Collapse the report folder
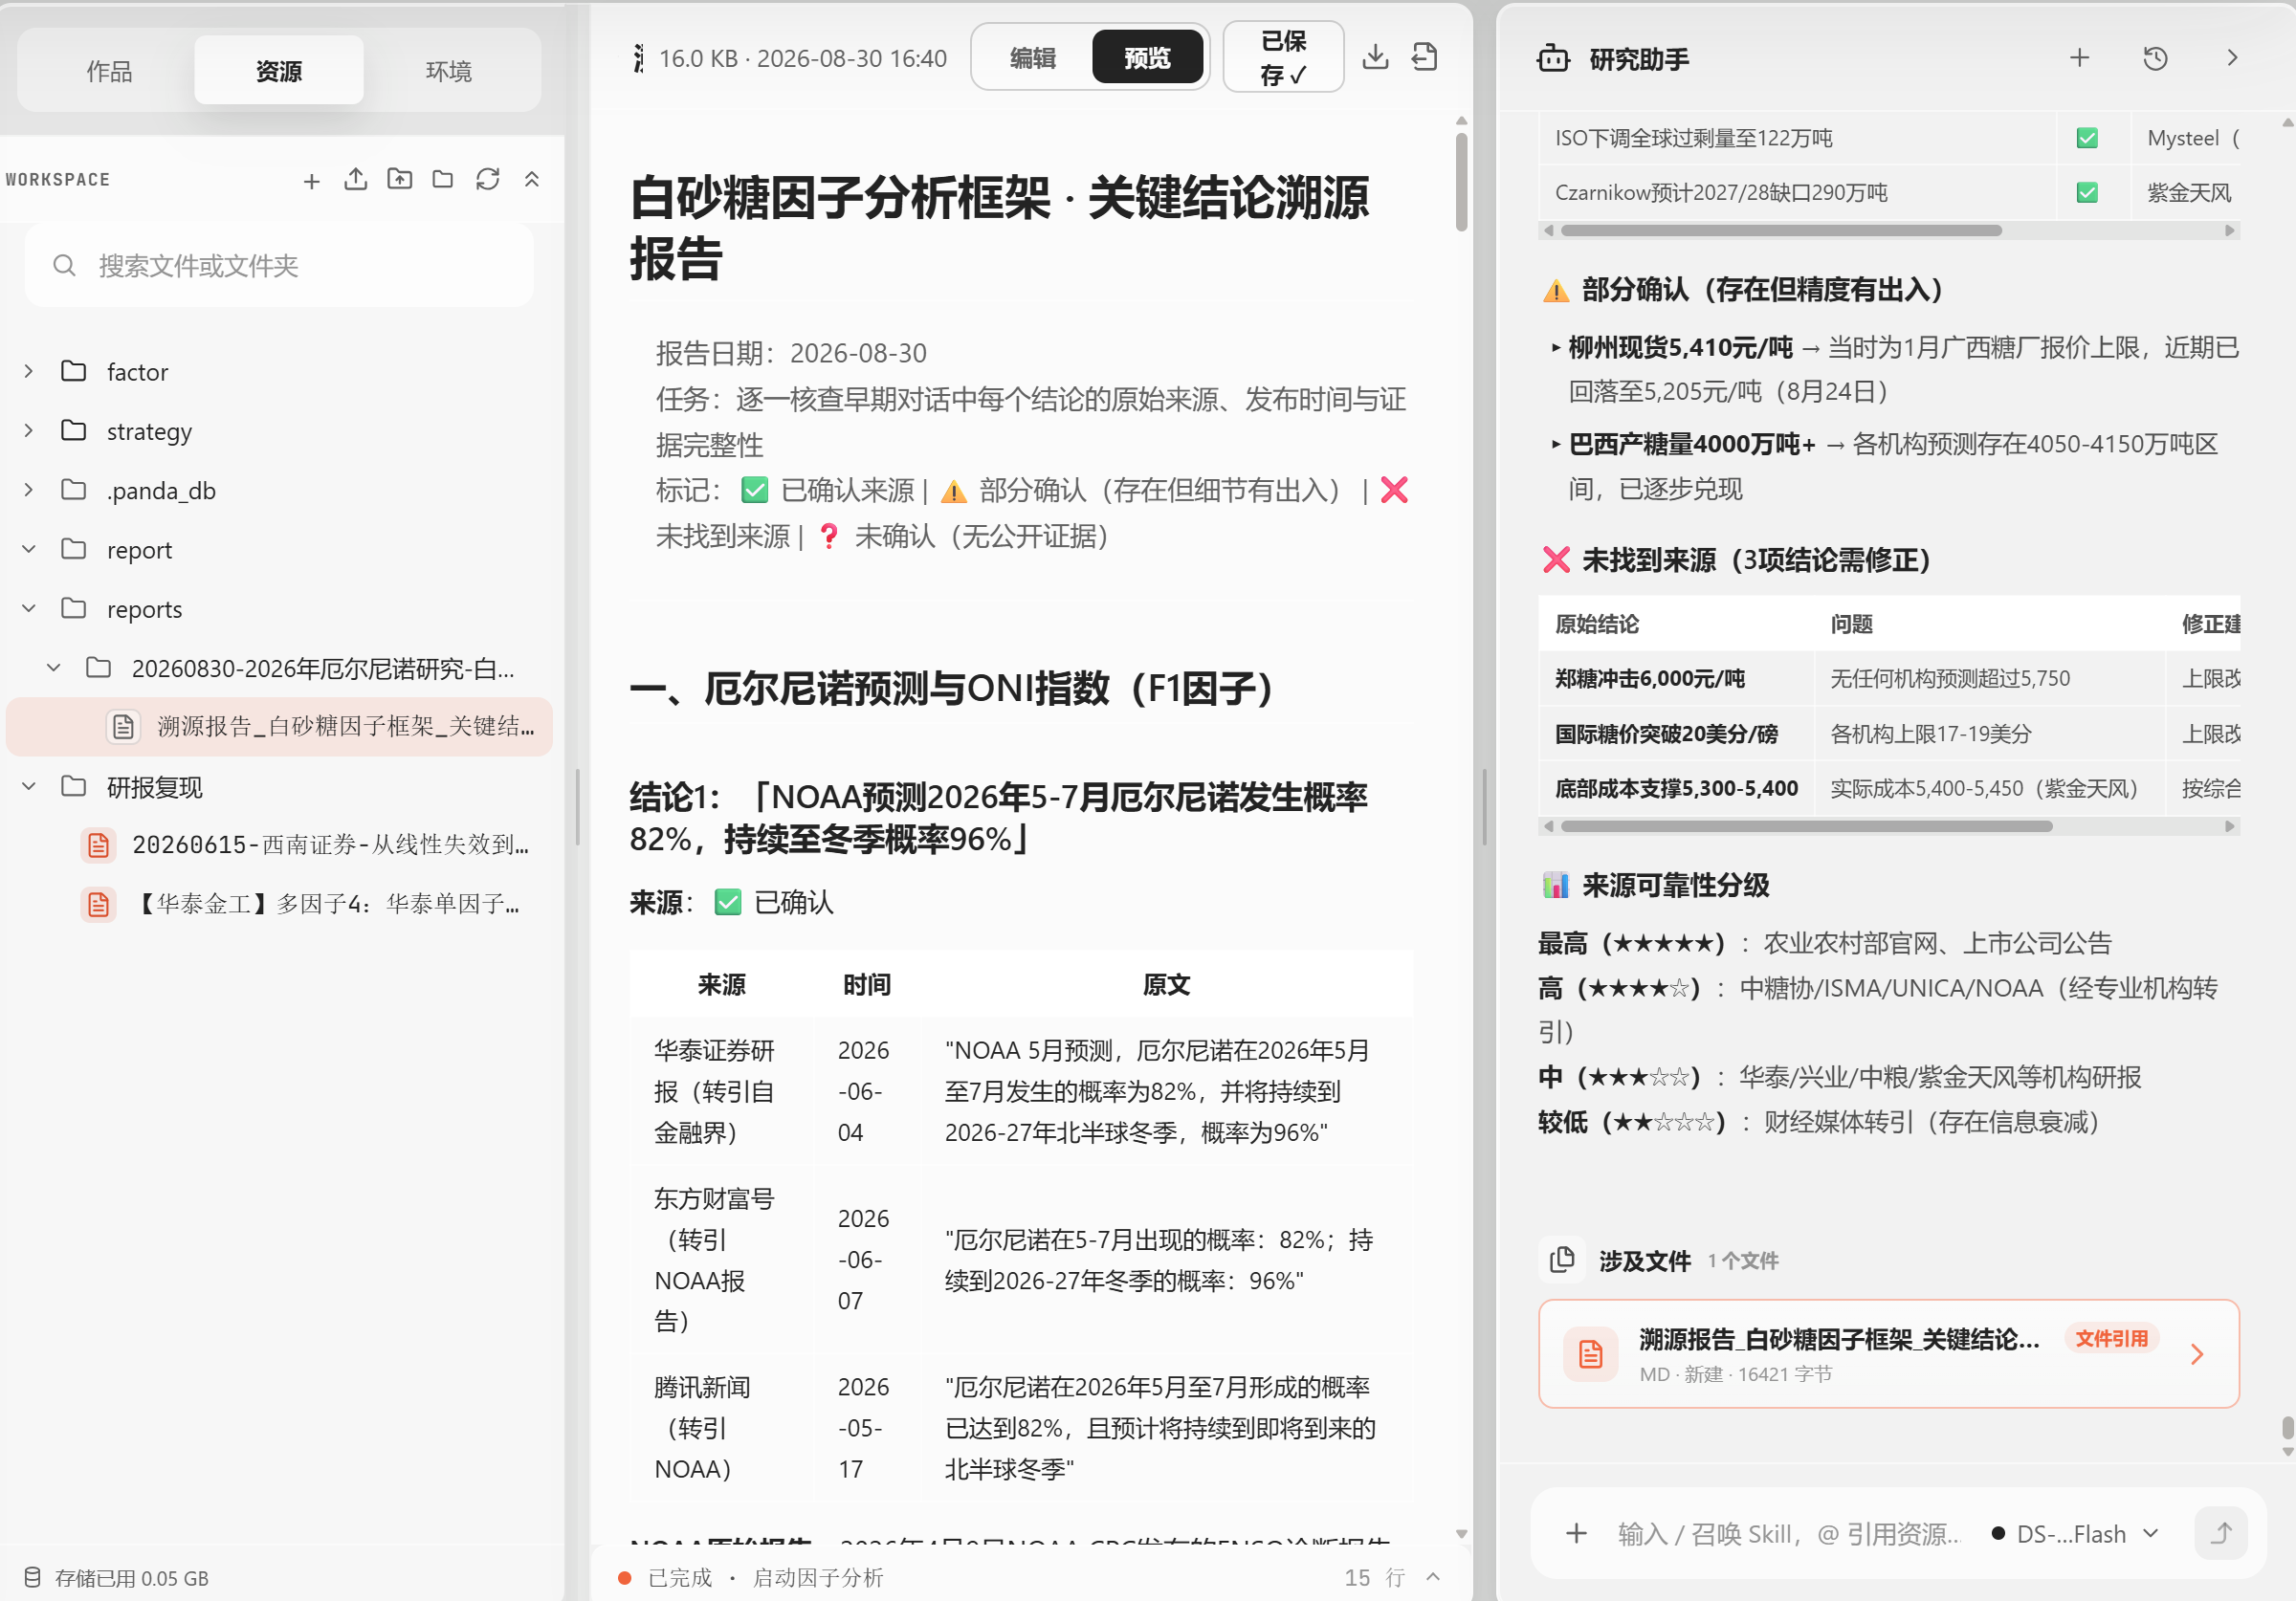Screen dimensions: 2296x1601 [29, 550]
